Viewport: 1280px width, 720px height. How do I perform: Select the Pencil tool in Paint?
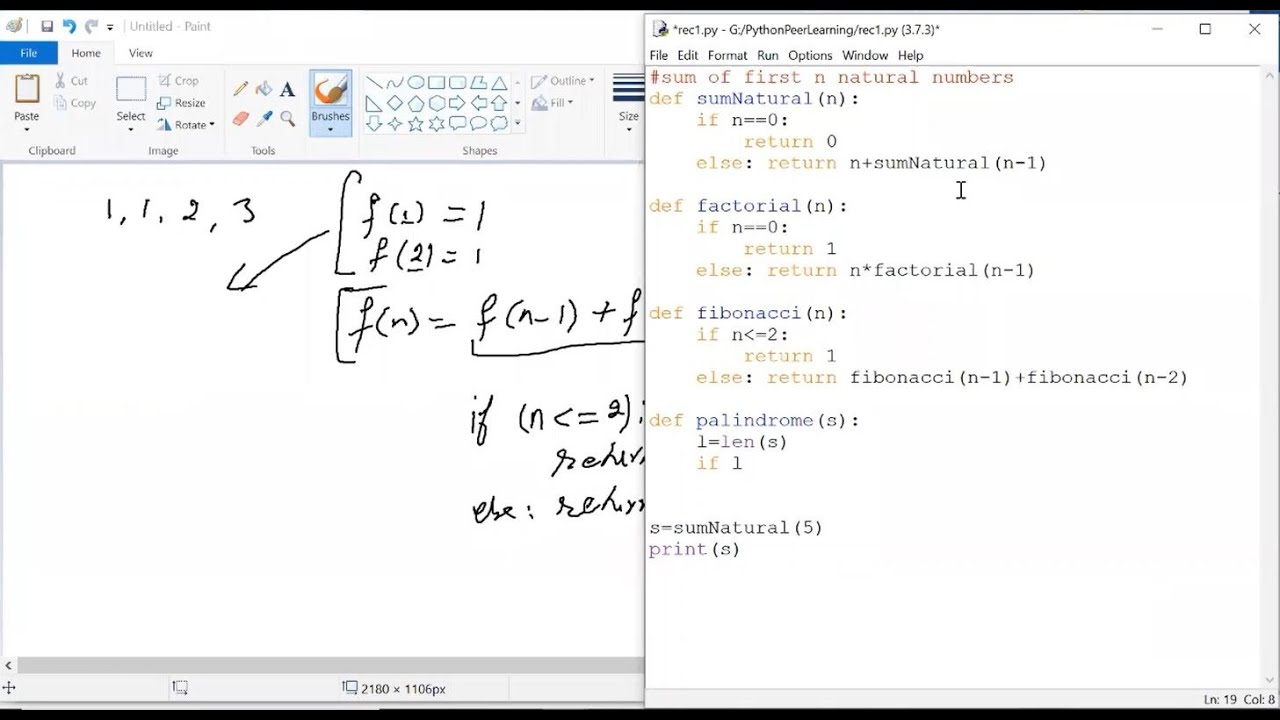[240, 89]
